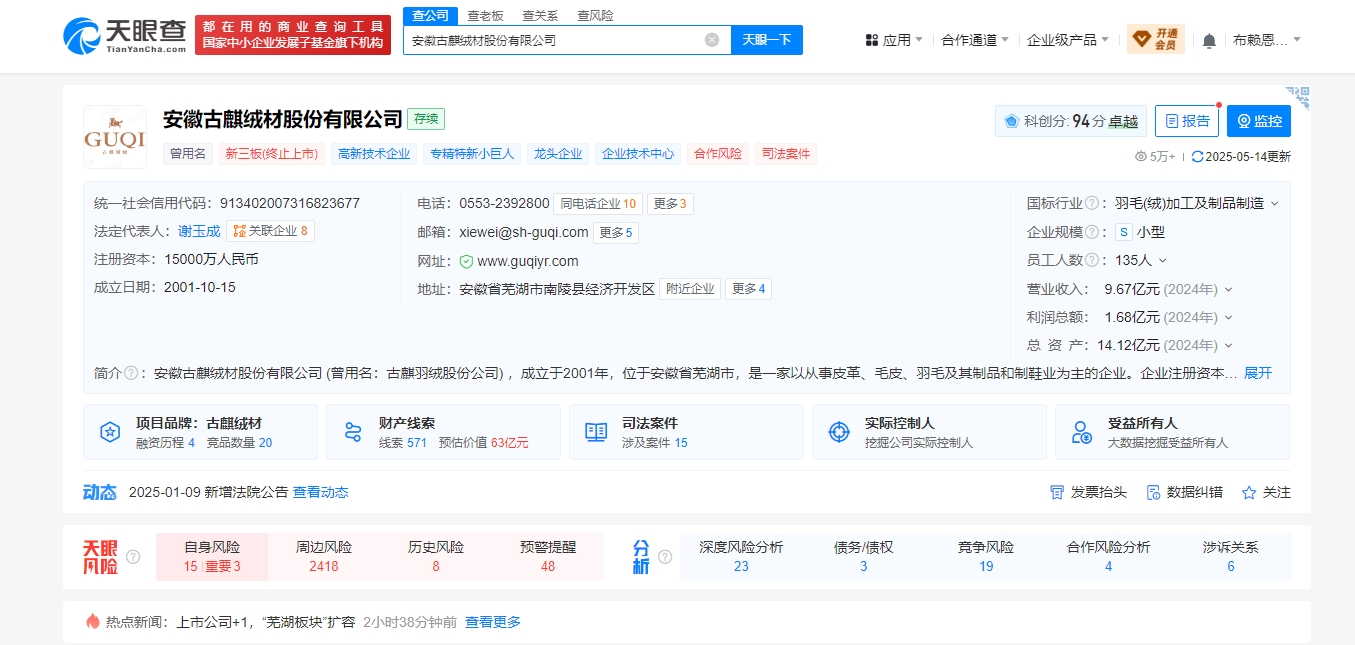
Task: Select the 周边风险 risk tab
Action: 324,557
